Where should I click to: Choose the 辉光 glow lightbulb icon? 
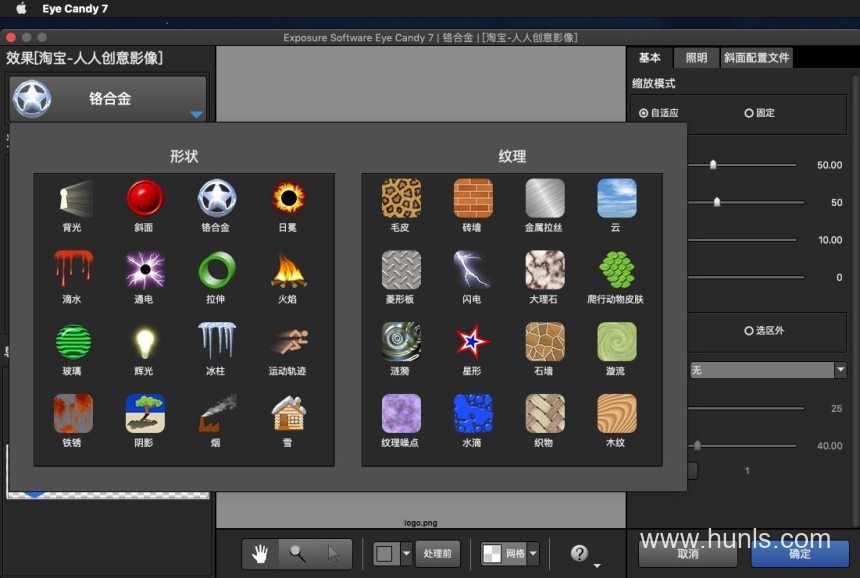(144, 342)
